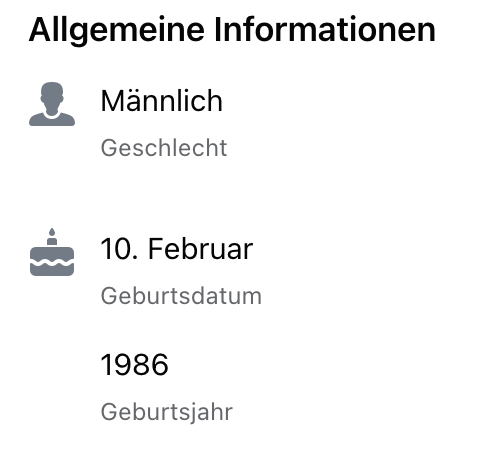Select the 1986 birth year value
Viewport: 480px width, 460px height.
(x=134, y=365)
